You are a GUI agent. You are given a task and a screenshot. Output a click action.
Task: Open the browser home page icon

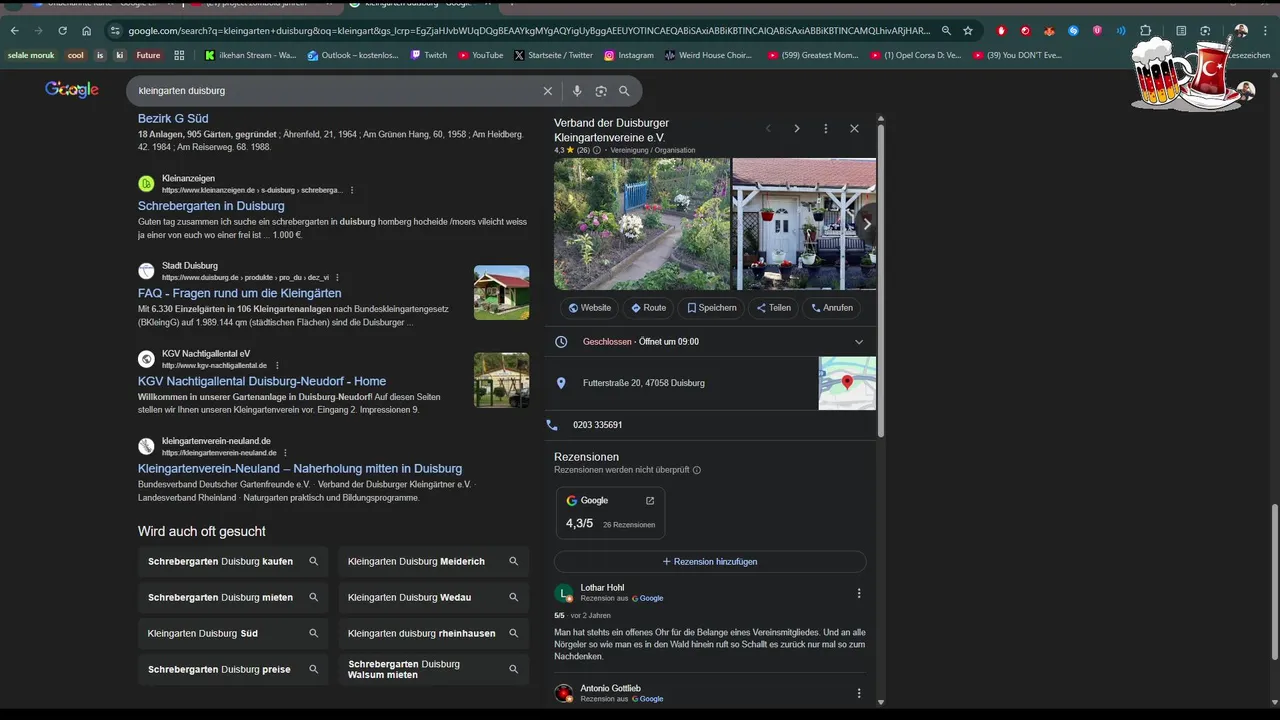pyautogui.click(x=86, y=31)
